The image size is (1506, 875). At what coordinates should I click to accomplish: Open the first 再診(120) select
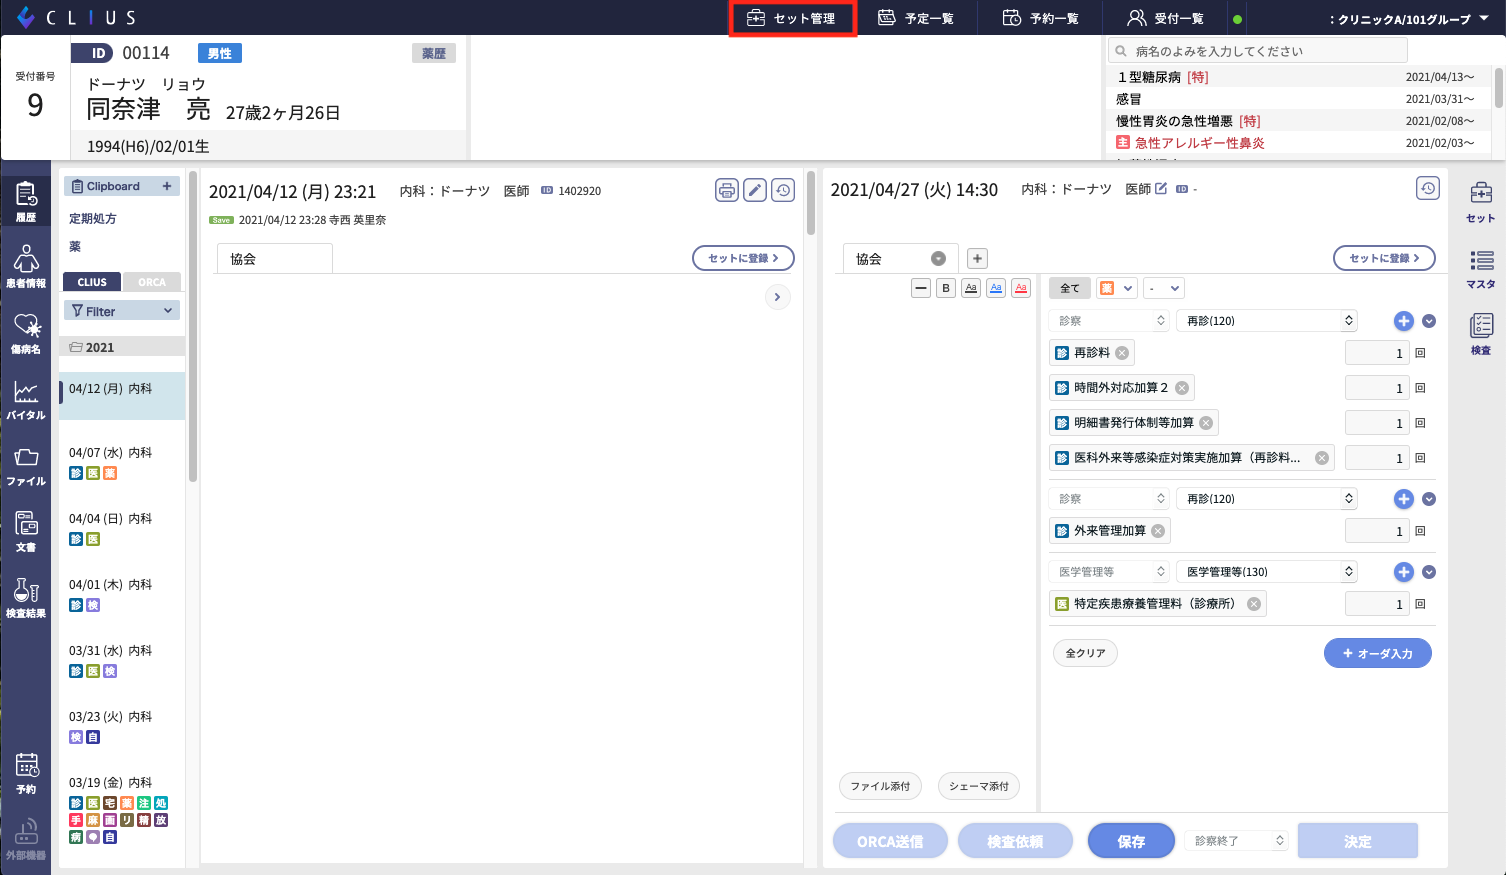click(1267, 321)
